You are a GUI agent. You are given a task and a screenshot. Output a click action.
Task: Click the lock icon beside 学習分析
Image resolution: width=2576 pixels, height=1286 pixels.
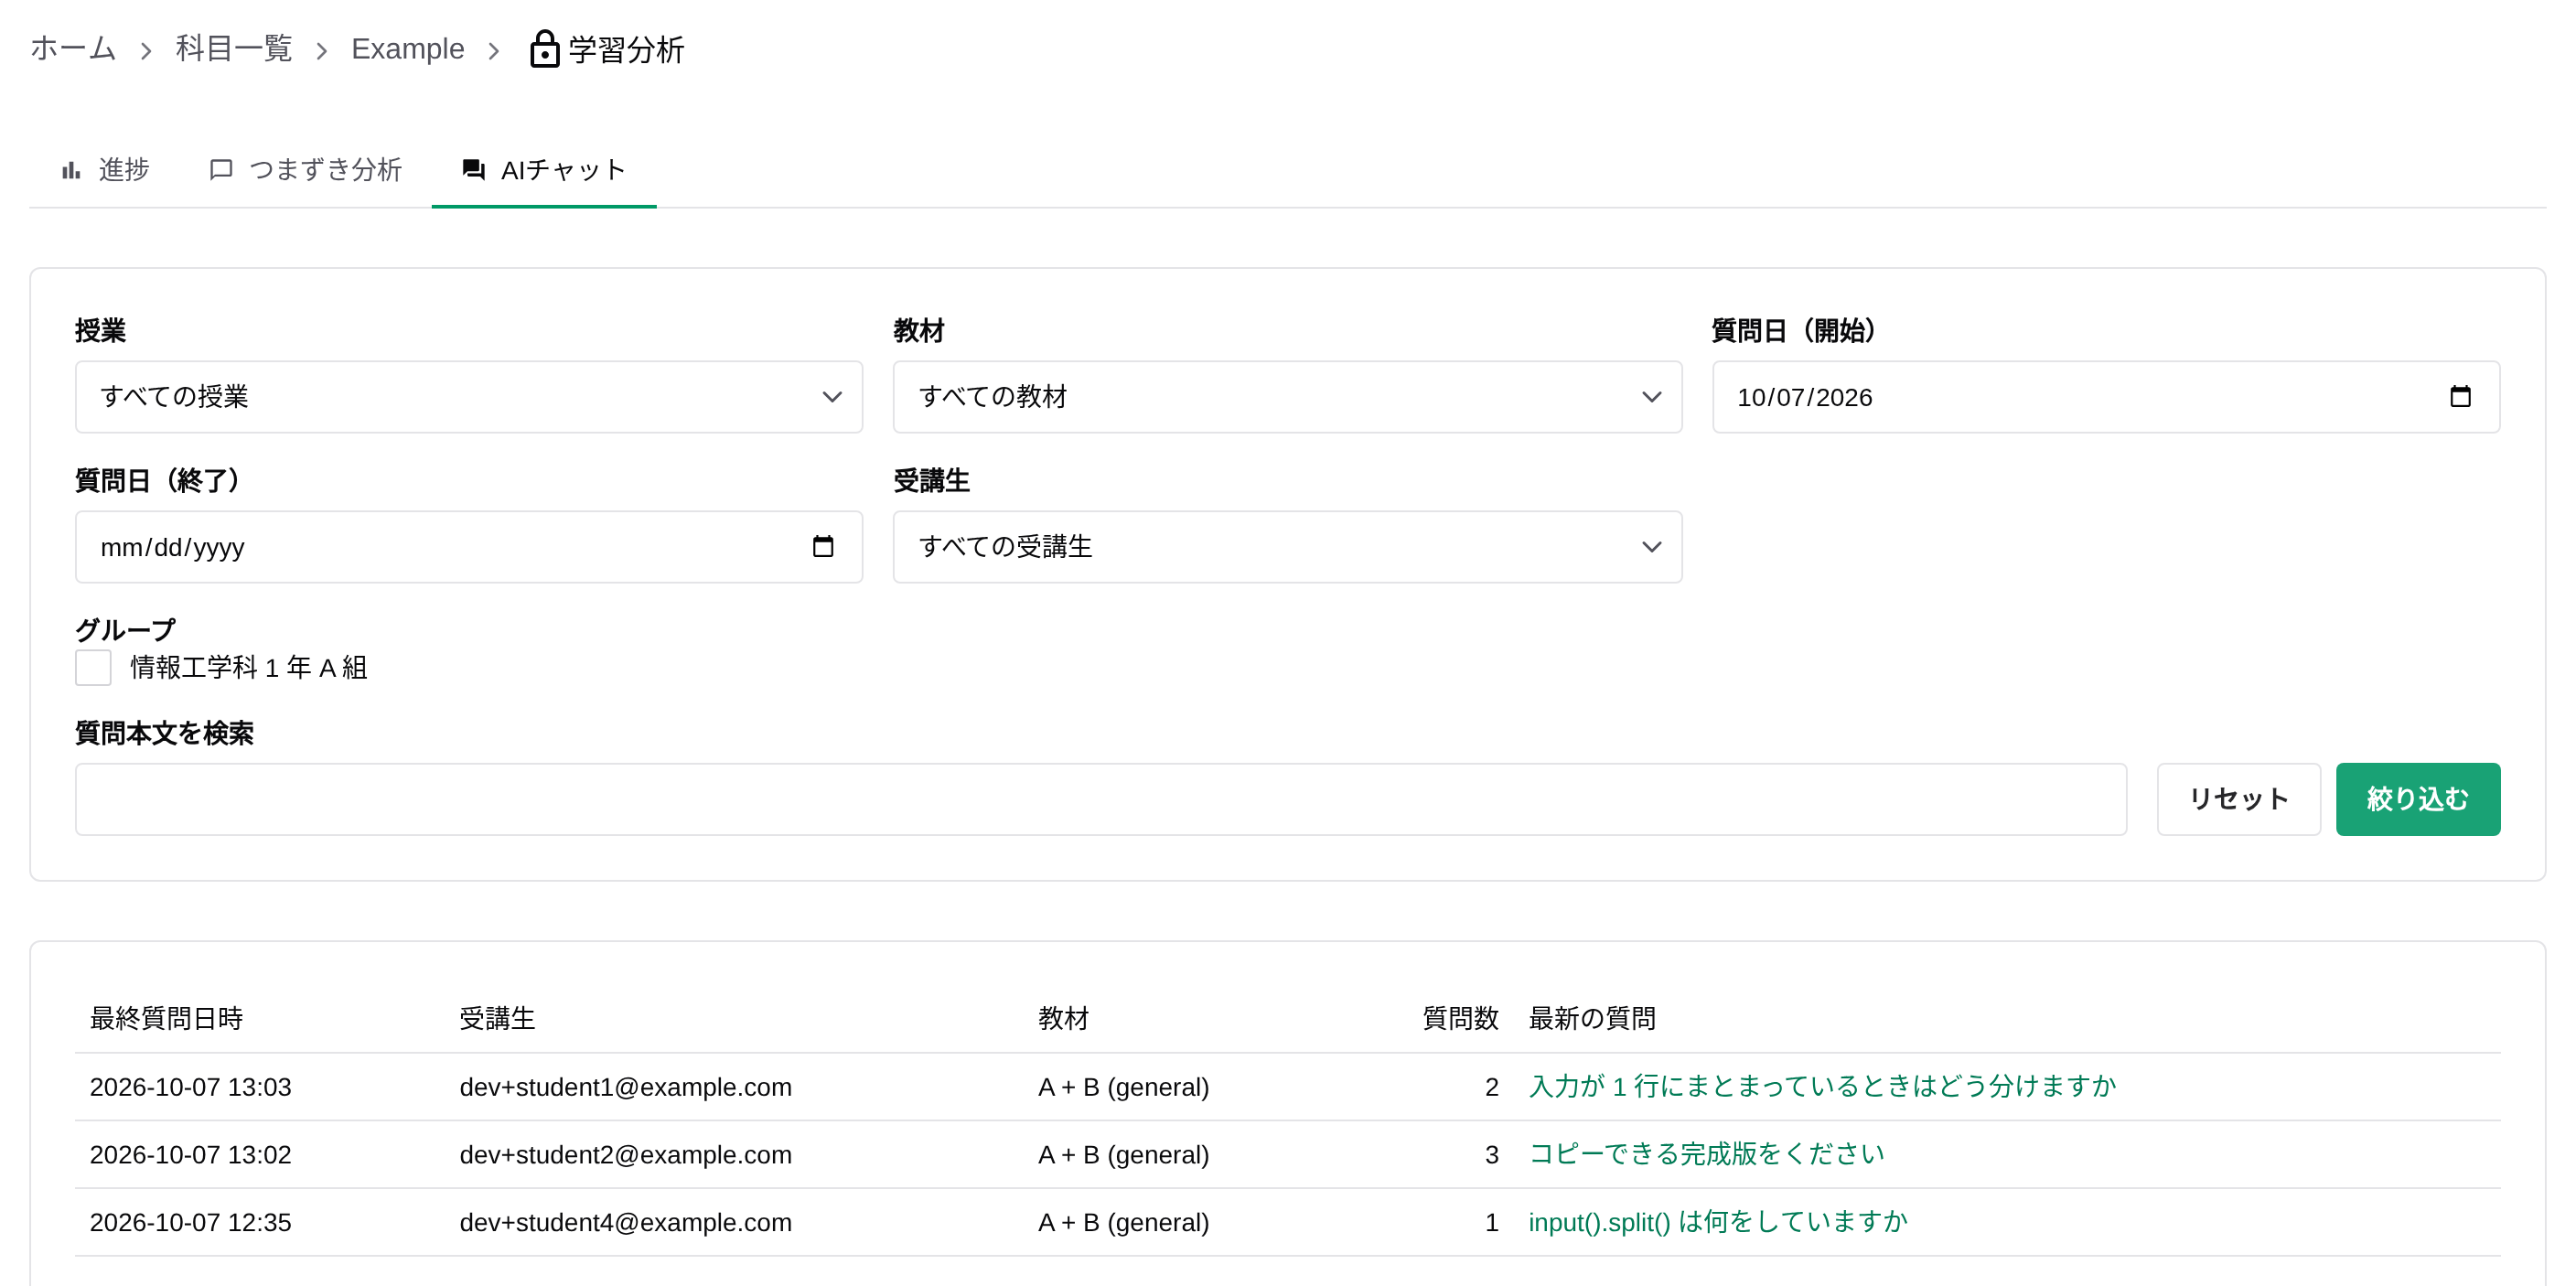[x=544, y=49]
